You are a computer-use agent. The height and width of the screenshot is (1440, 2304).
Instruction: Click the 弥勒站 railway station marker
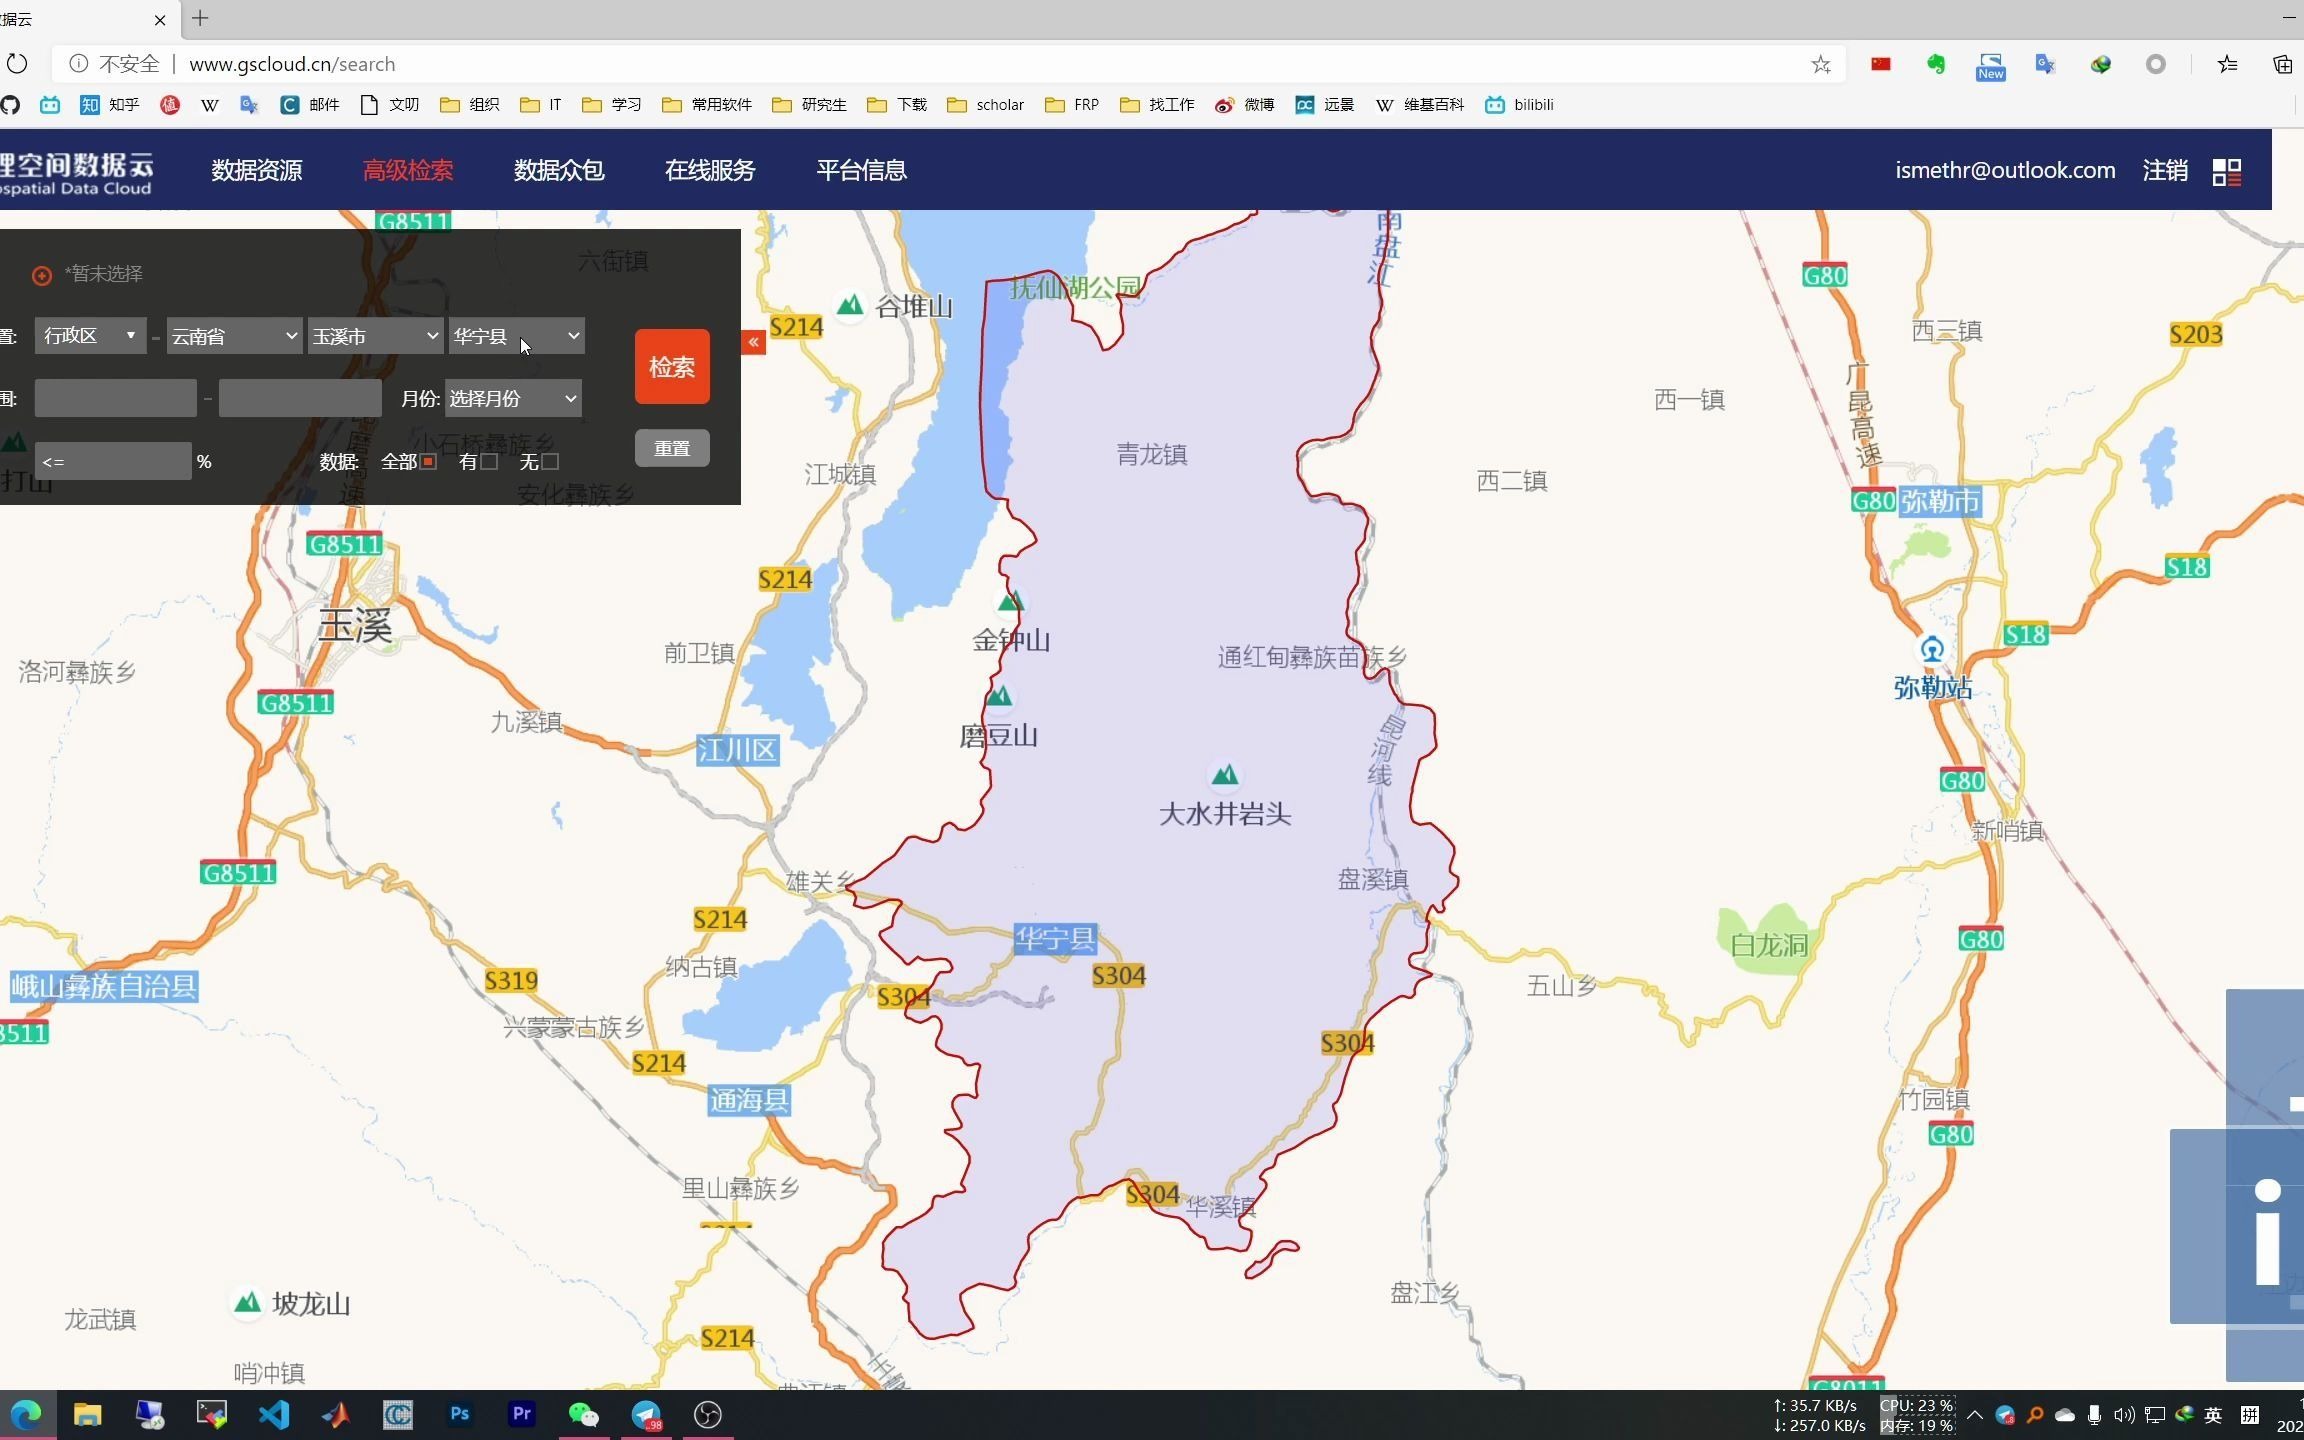[x=1932, y=650]
